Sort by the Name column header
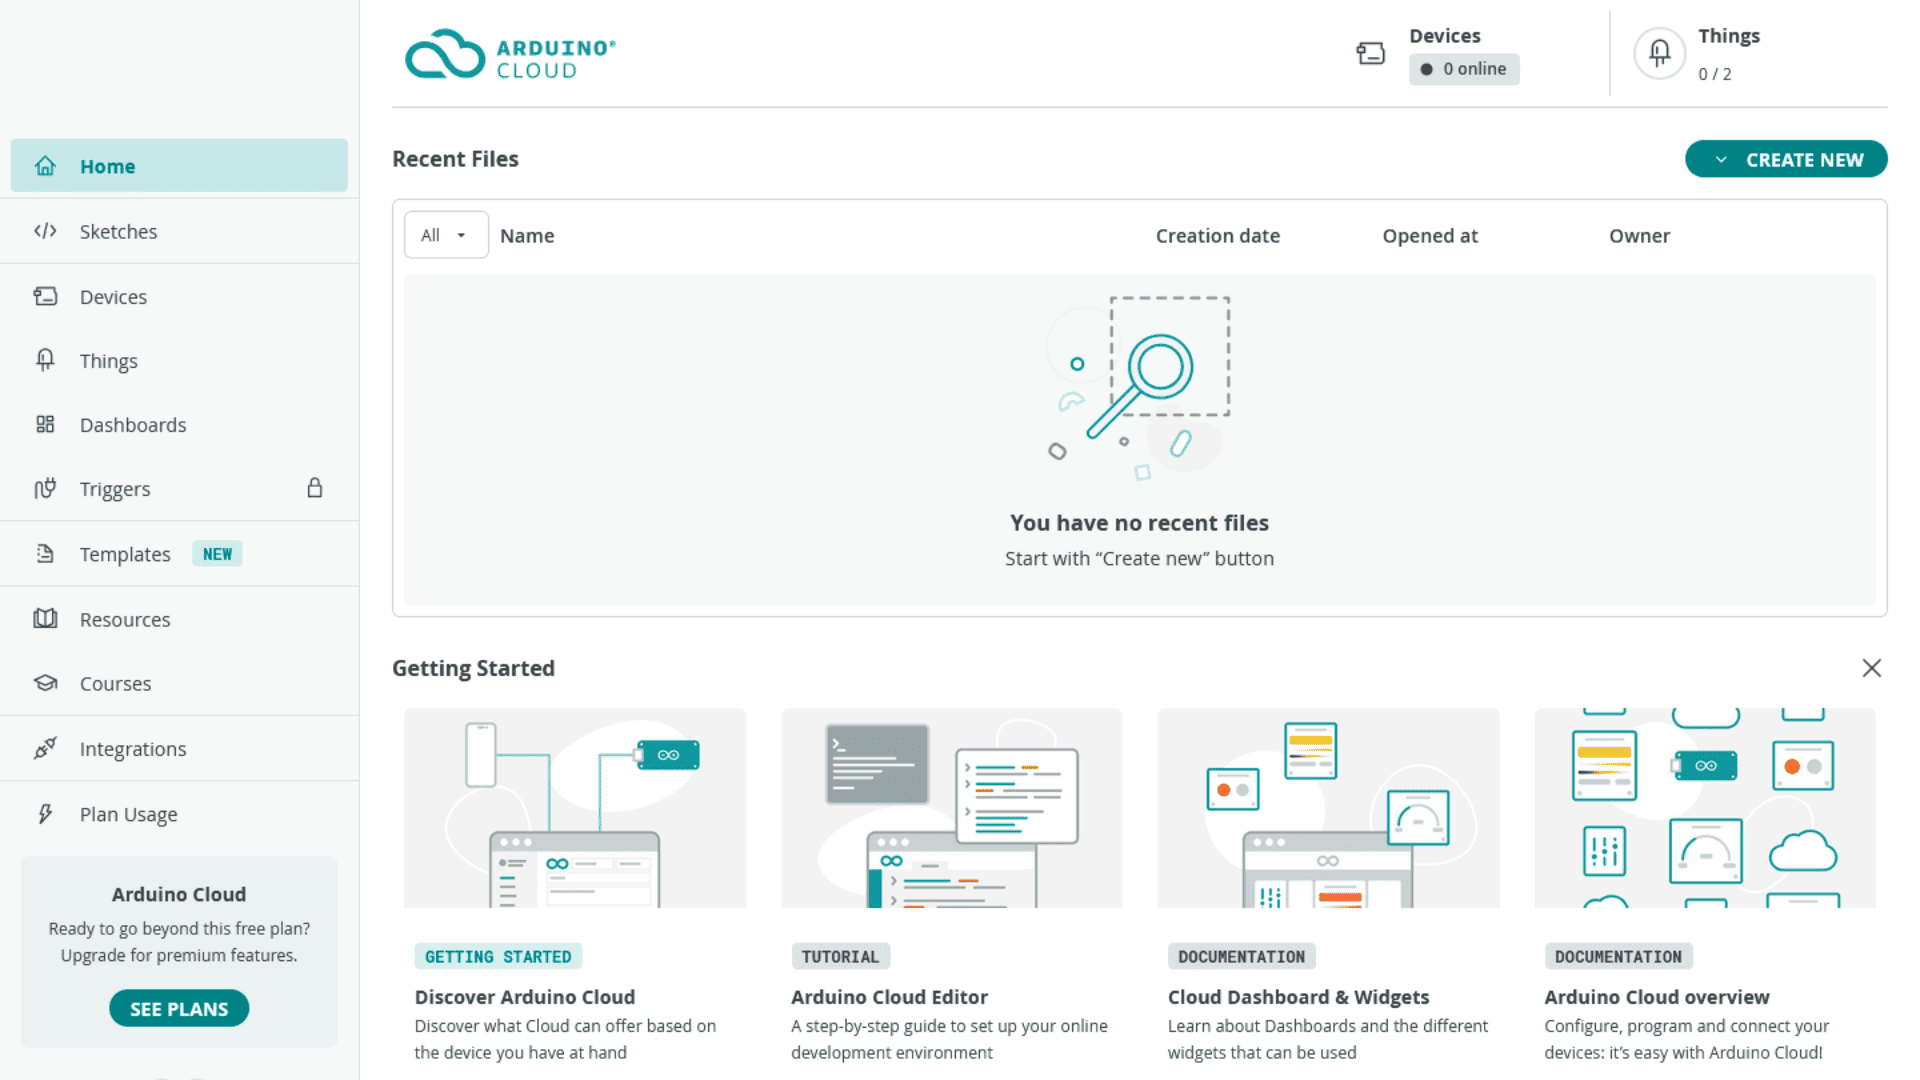The width and height of the screenshot is (1920, 1080). (x=527, y=235)
